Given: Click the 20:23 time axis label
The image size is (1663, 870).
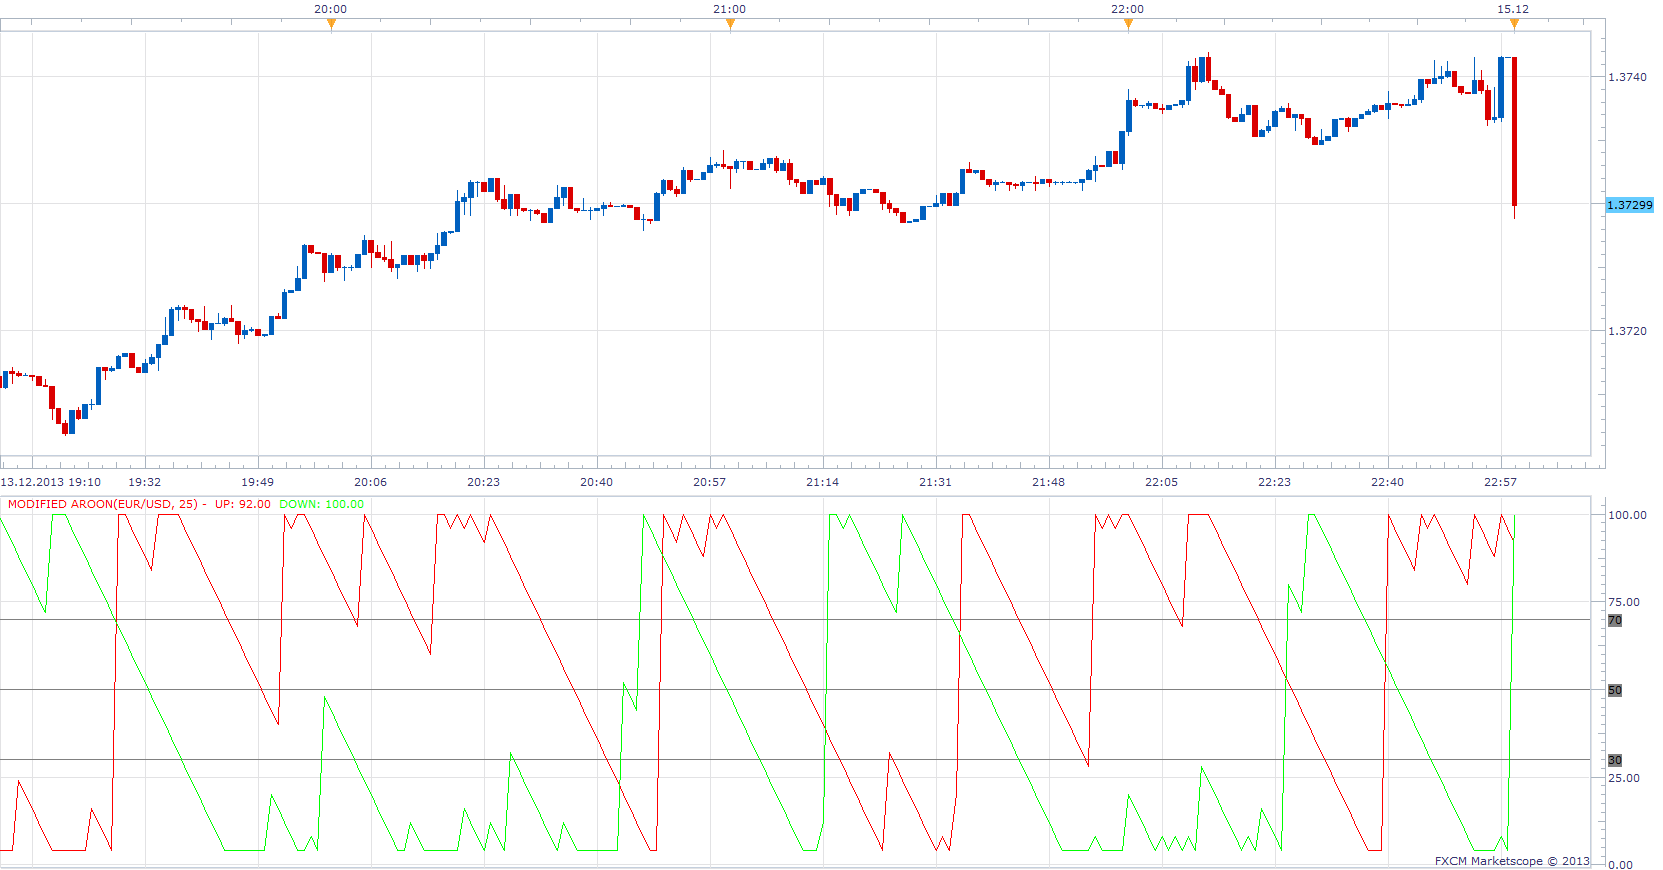Looking at the screenshot, I should click(x=484, y=482).
